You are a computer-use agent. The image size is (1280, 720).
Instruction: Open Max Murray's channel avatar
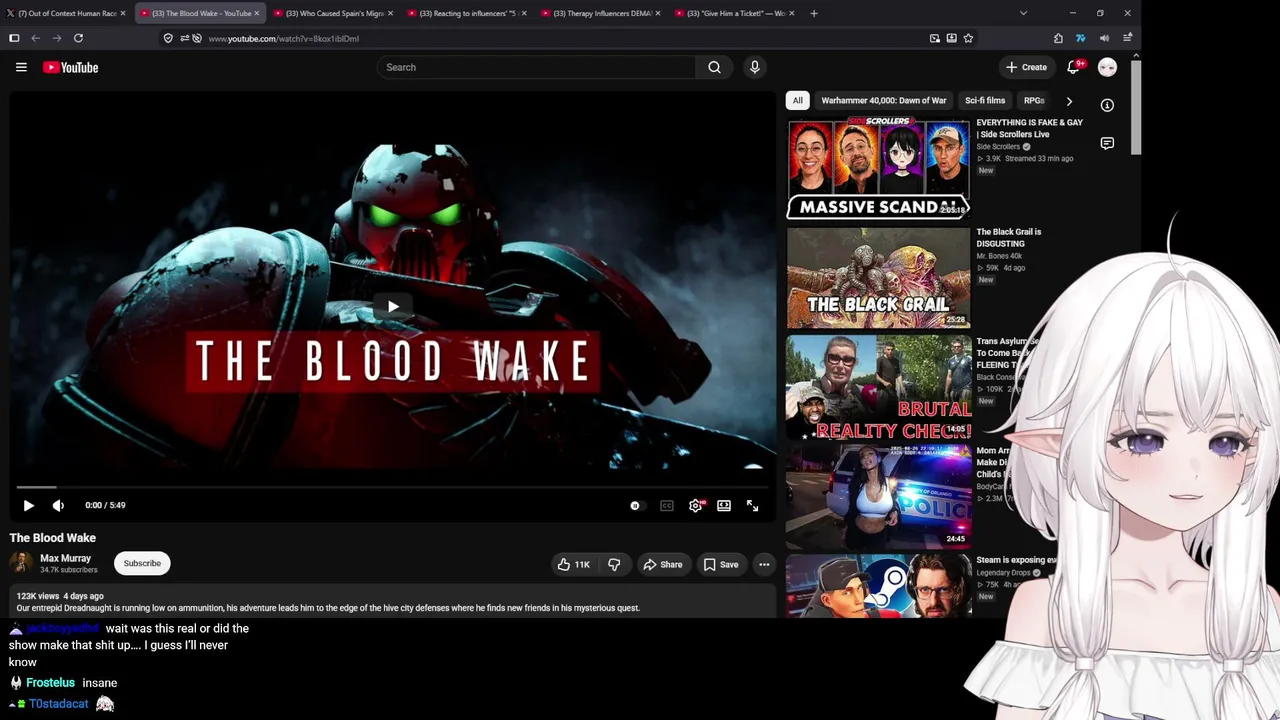click(x=21, y=563)
